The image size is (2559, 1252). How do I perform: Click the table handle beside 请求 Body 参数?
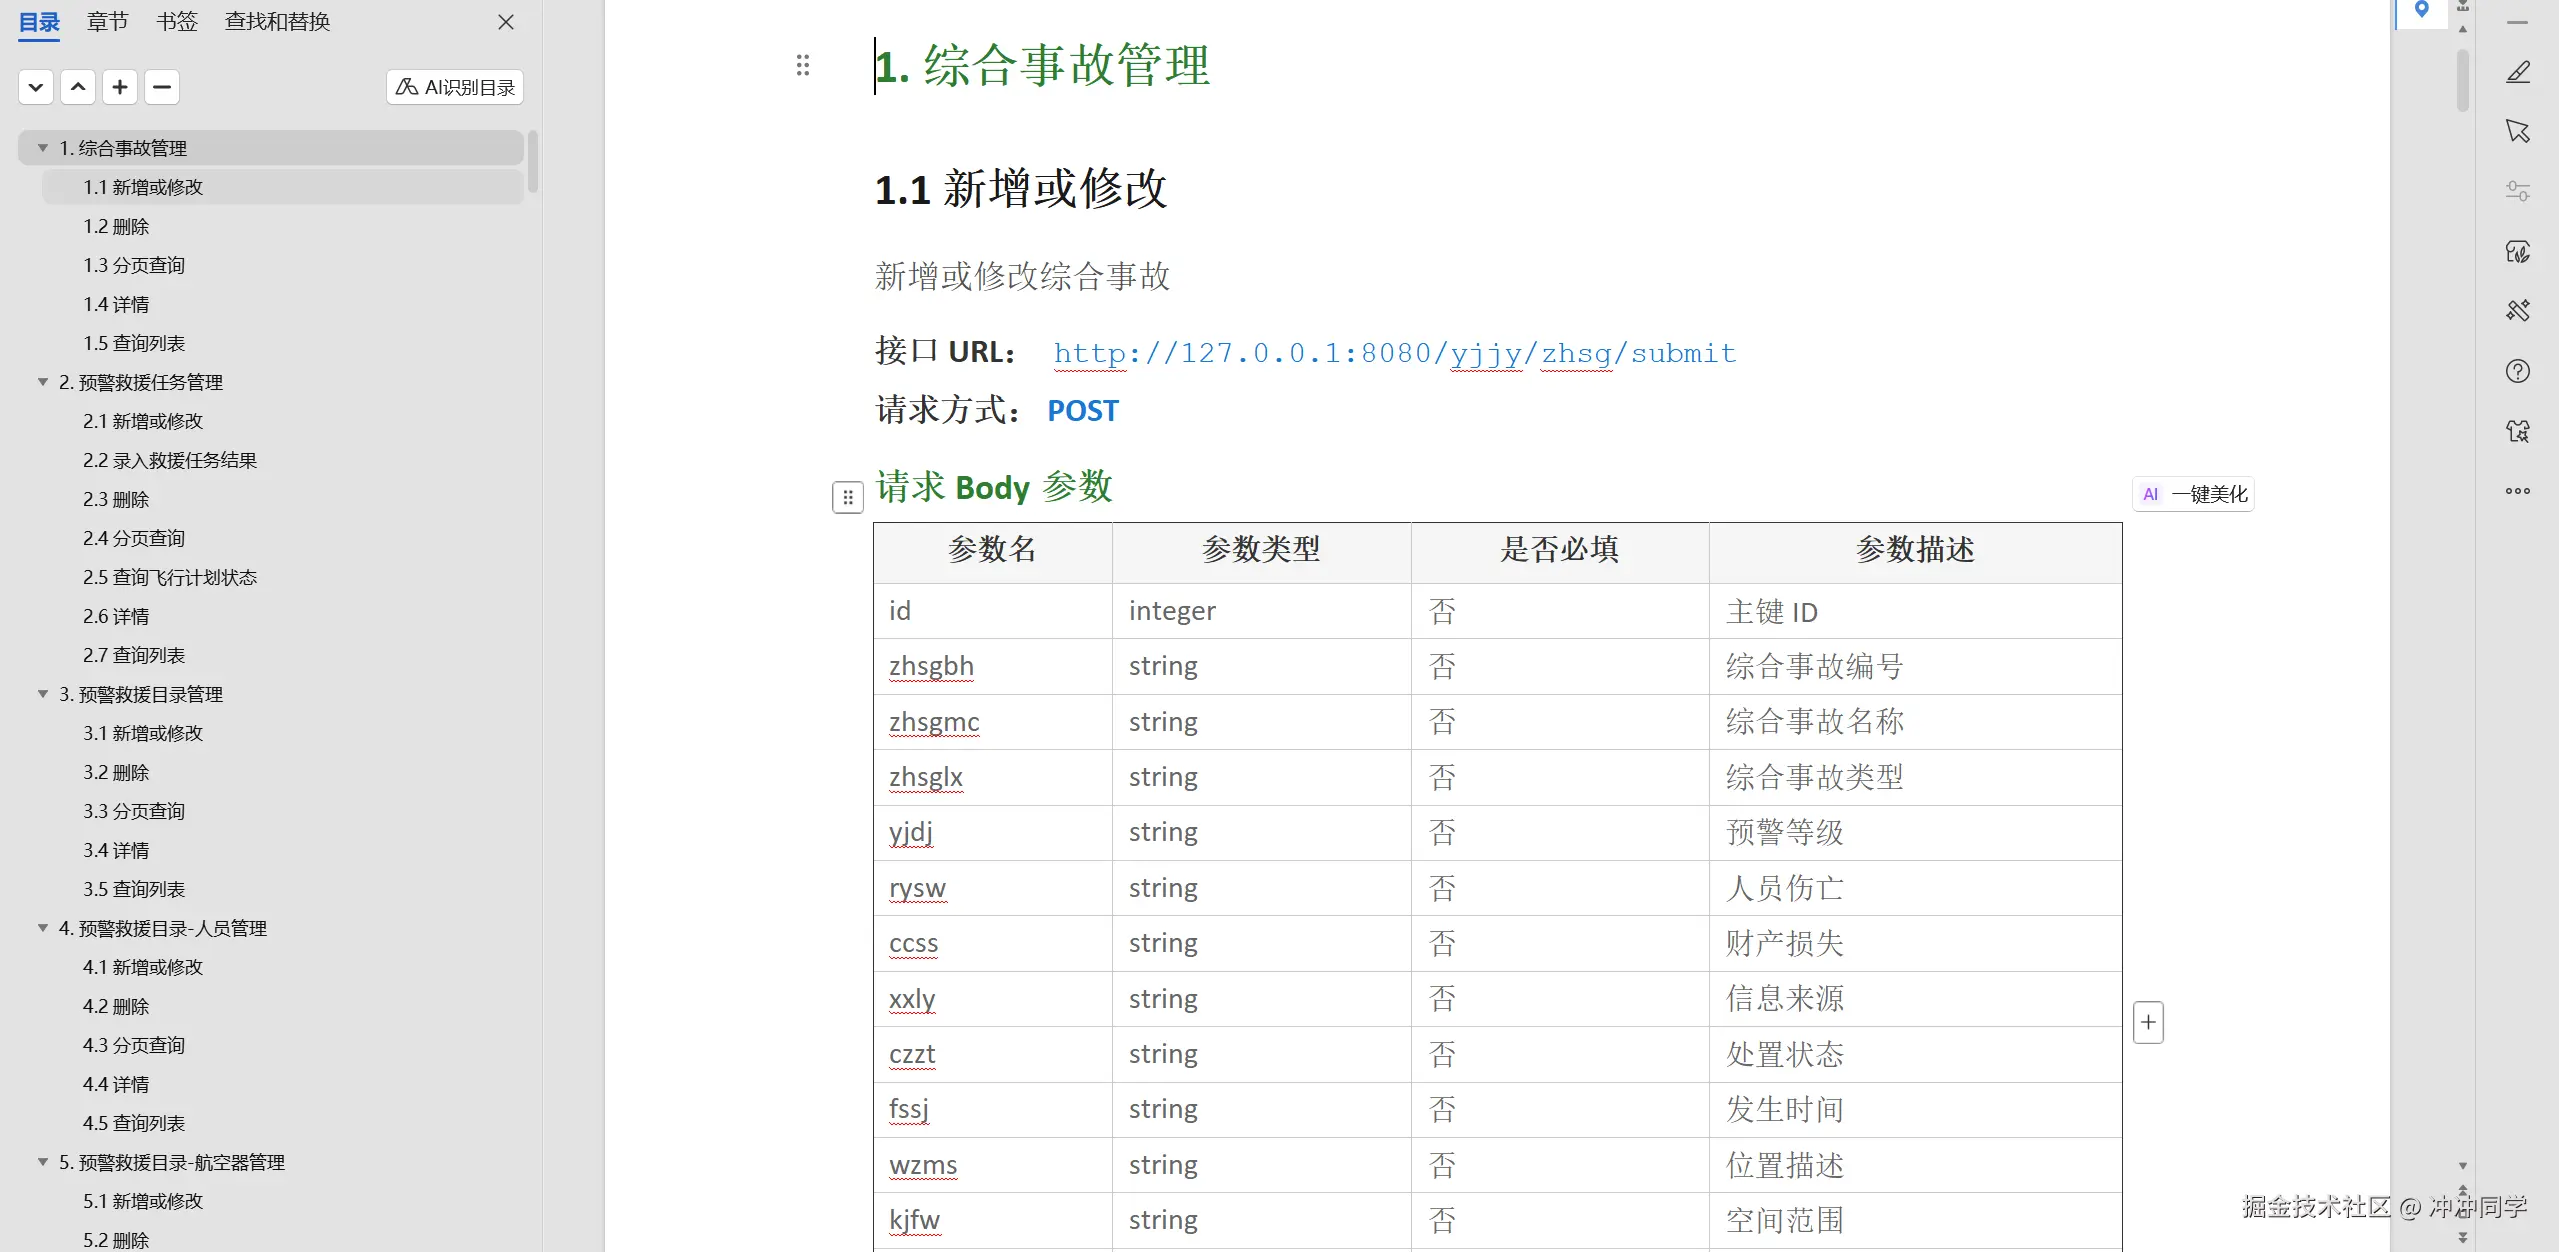point(847,497)
